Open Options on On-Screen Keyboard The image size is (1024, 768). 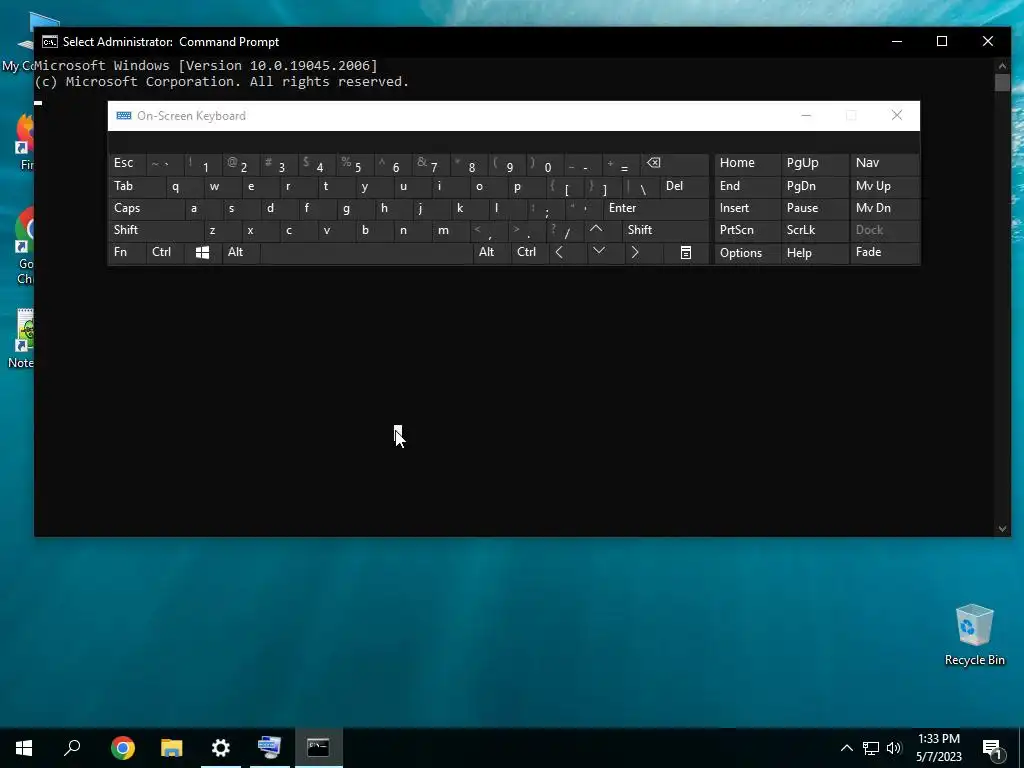[x=746, y=253]
